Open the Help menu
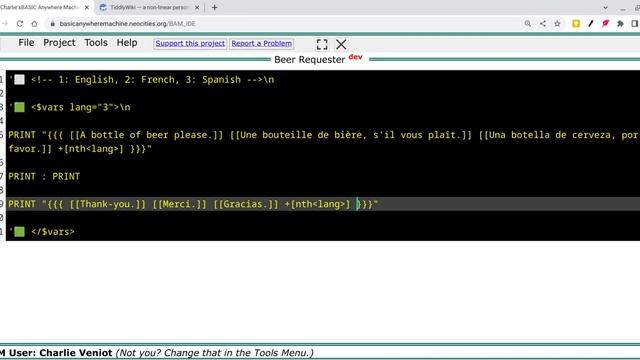This screenshot has width=640, height=360. click(x=127, y=43)
